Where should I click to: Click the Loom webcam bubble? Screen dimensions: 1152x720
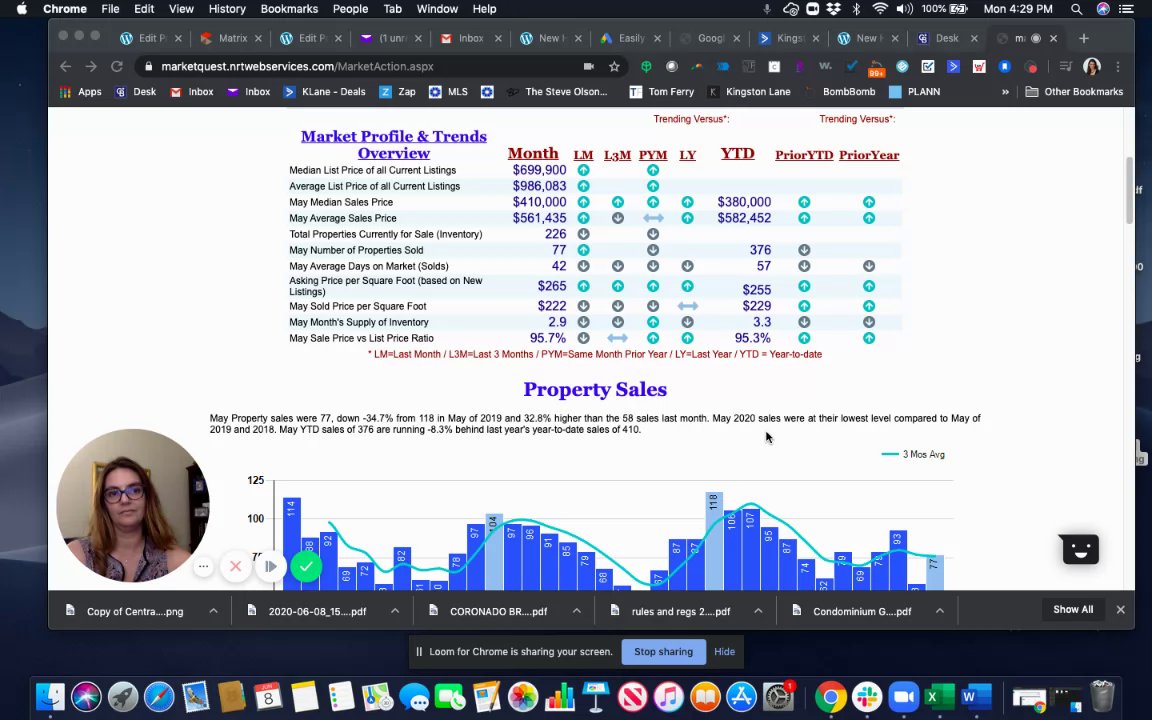point(132,505)
